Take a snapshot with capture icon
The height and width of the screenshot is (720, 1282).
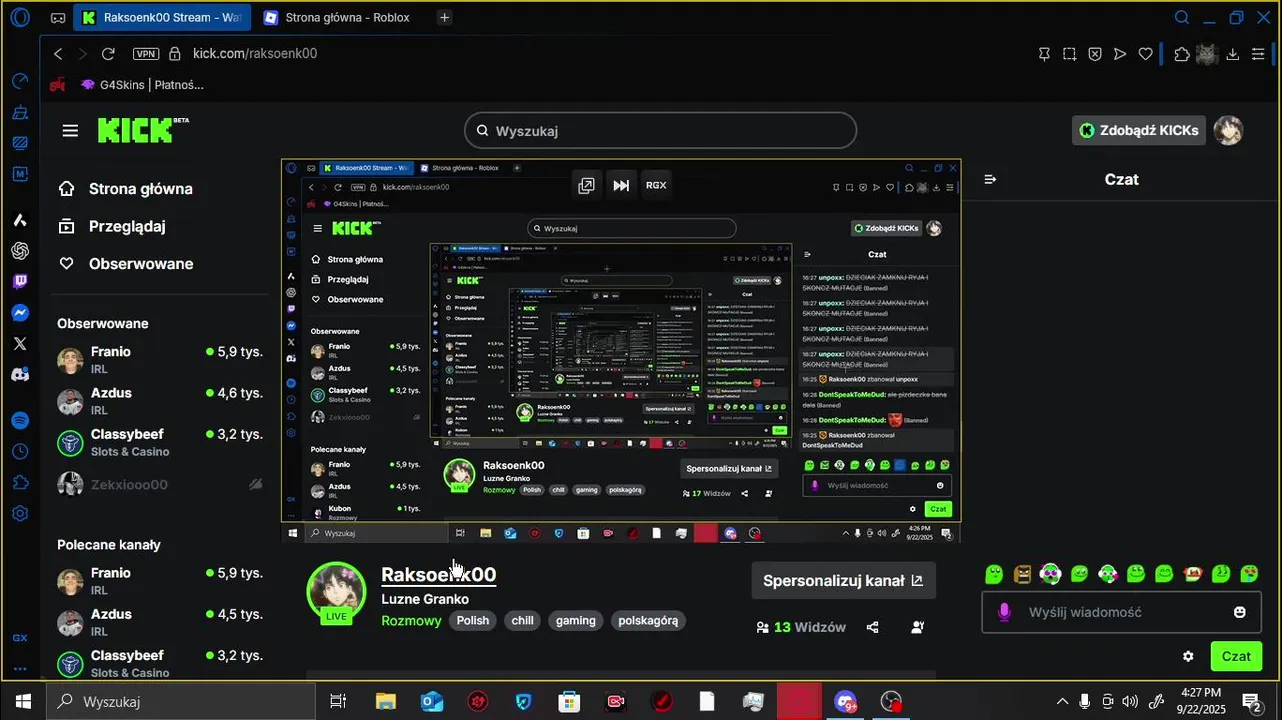(x=1070, y=54)
